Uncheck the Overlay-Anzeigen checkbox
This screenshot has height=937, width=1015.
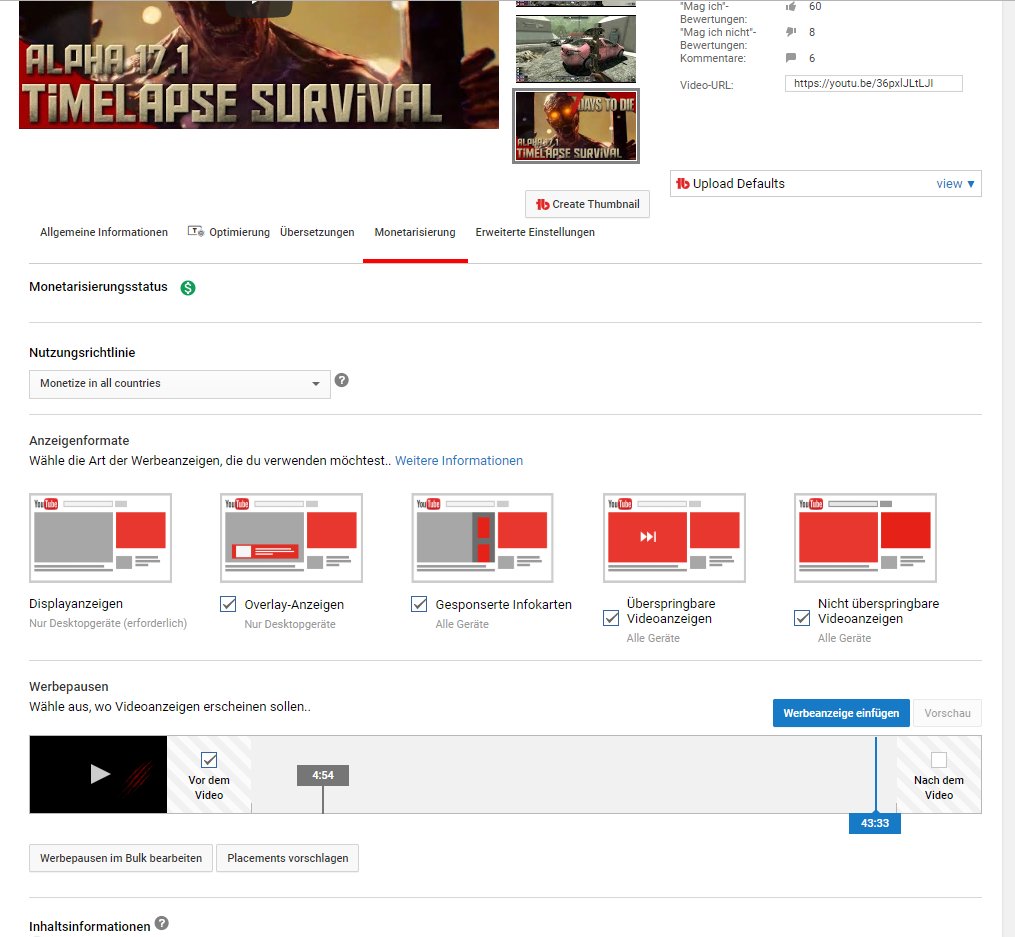coord(228,604)
